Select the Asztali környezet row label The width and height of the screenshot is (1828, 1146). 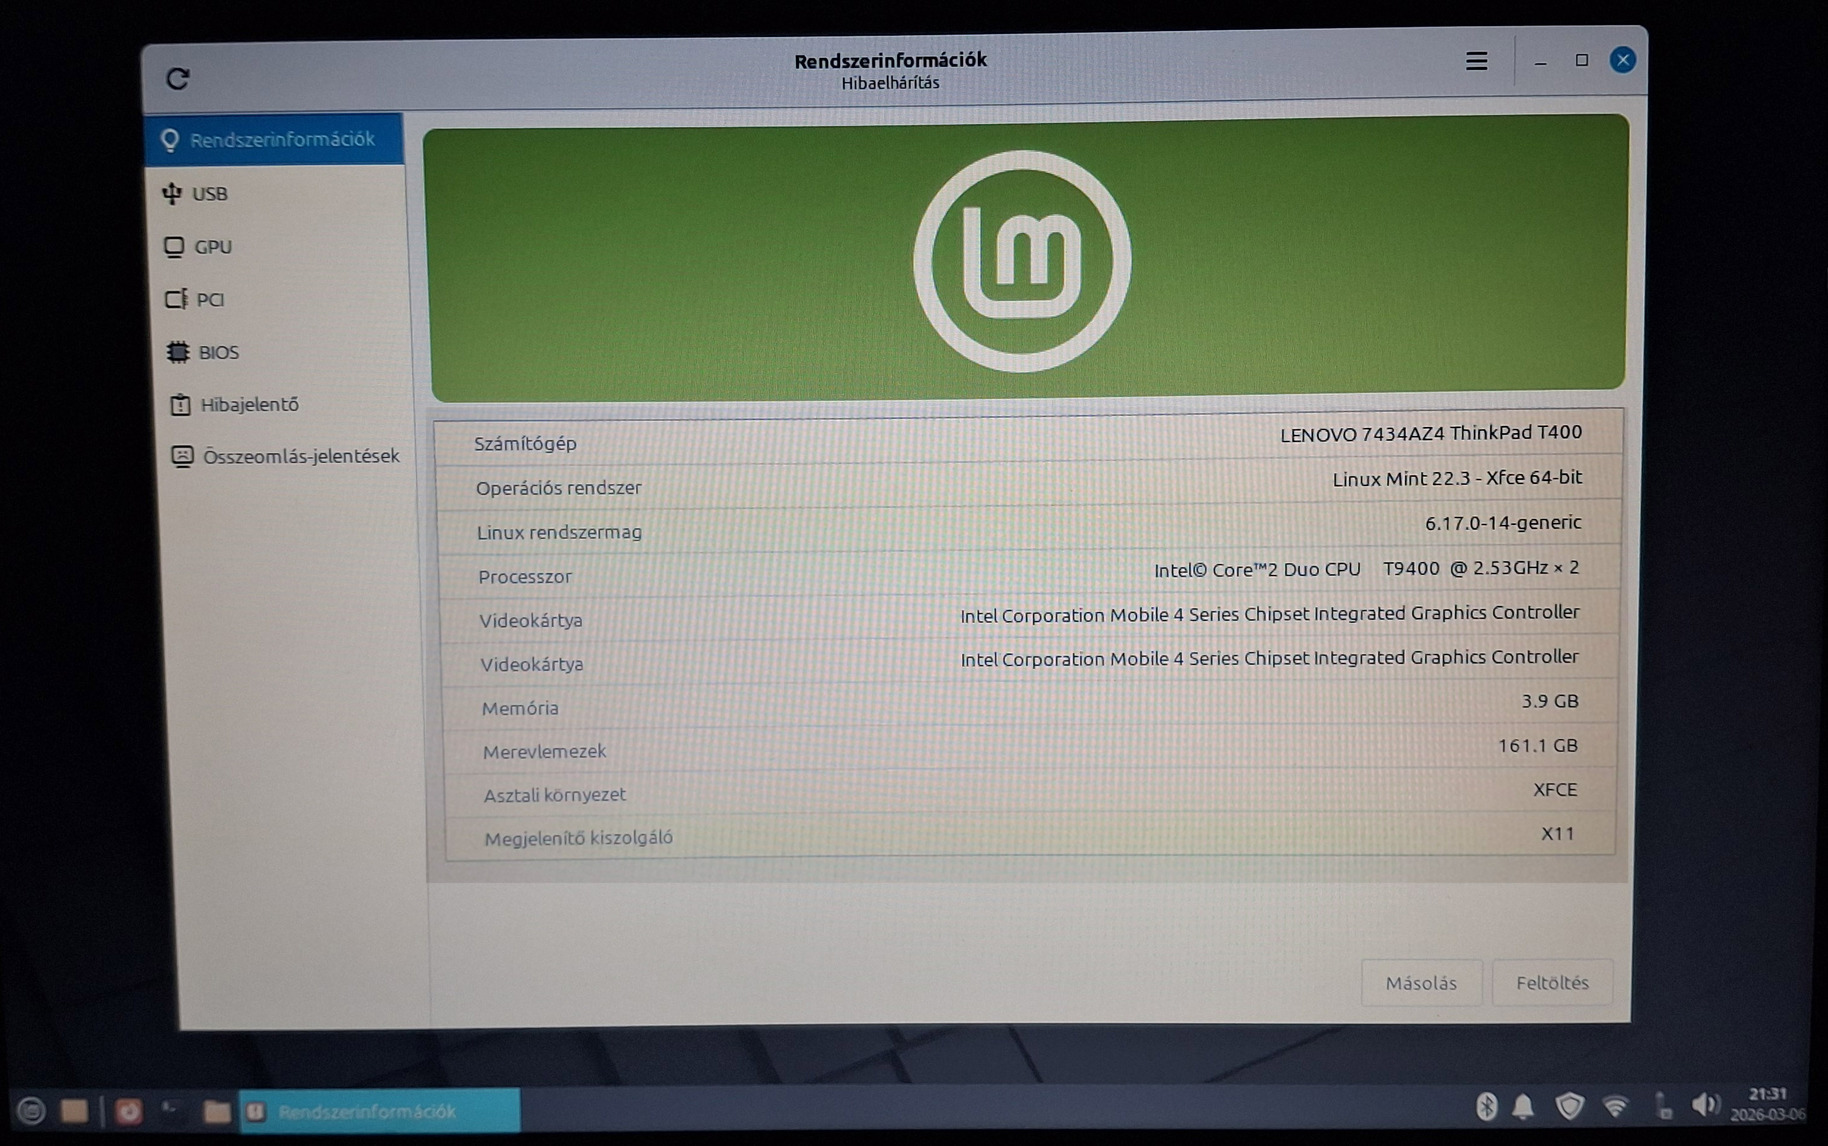[554, 795]
